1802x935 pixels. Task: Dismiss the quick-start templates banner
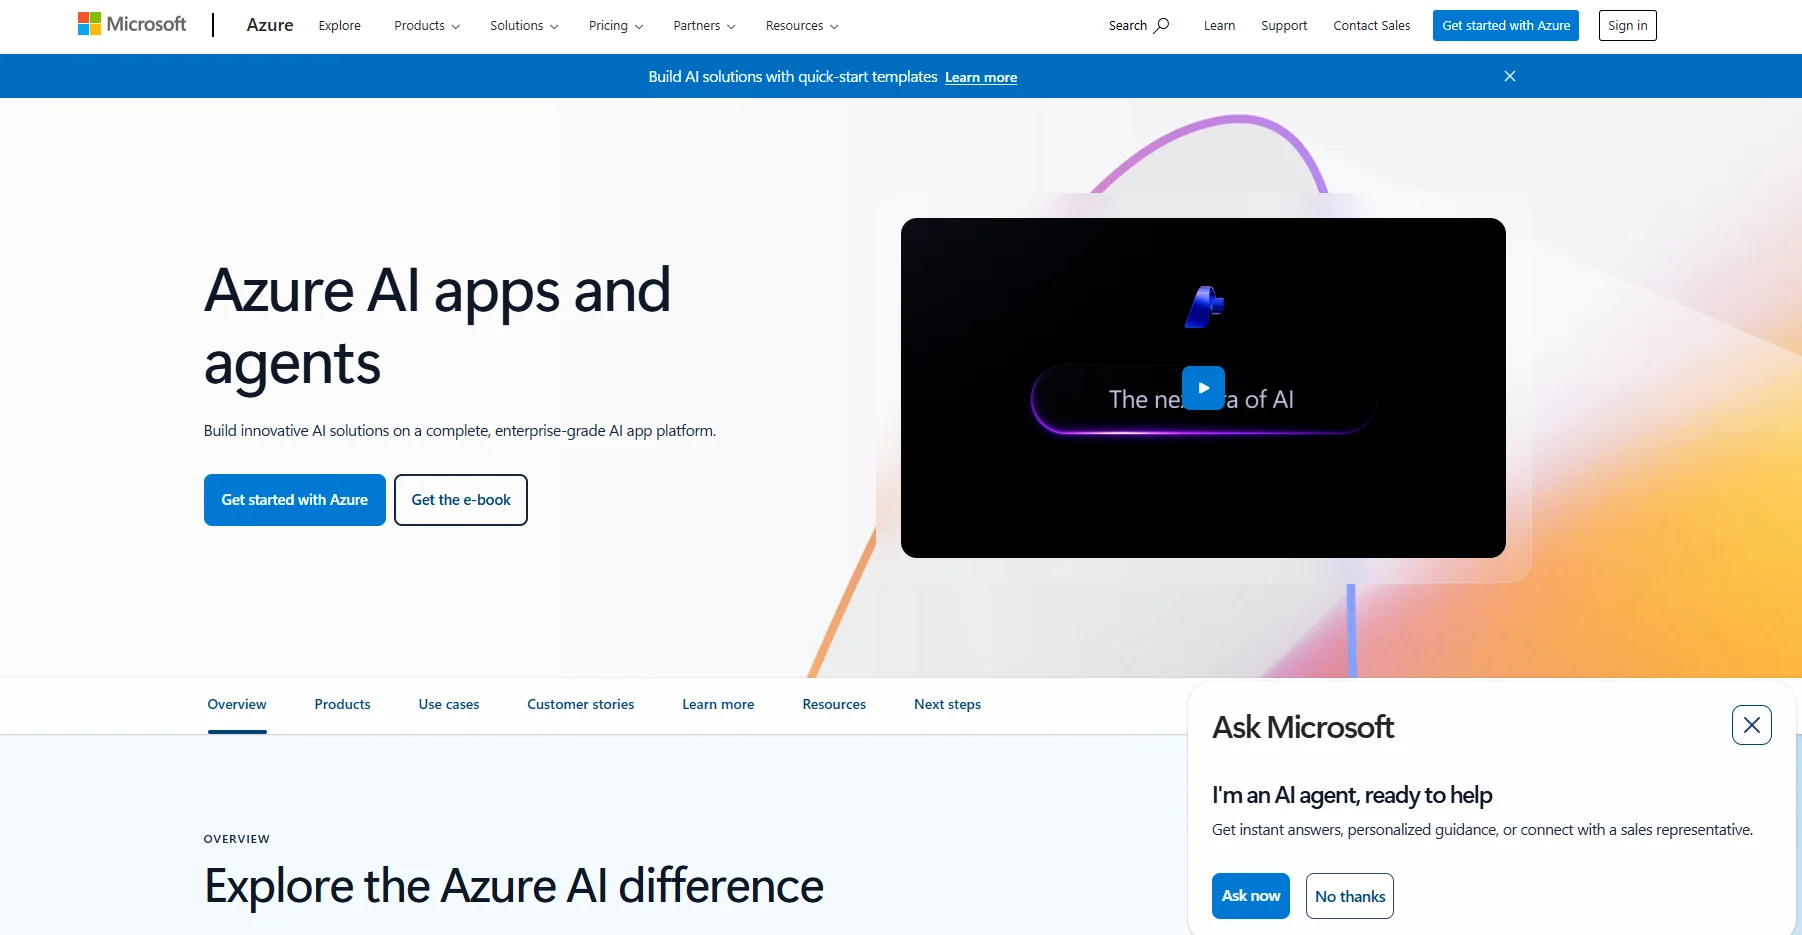(1510, 75)
